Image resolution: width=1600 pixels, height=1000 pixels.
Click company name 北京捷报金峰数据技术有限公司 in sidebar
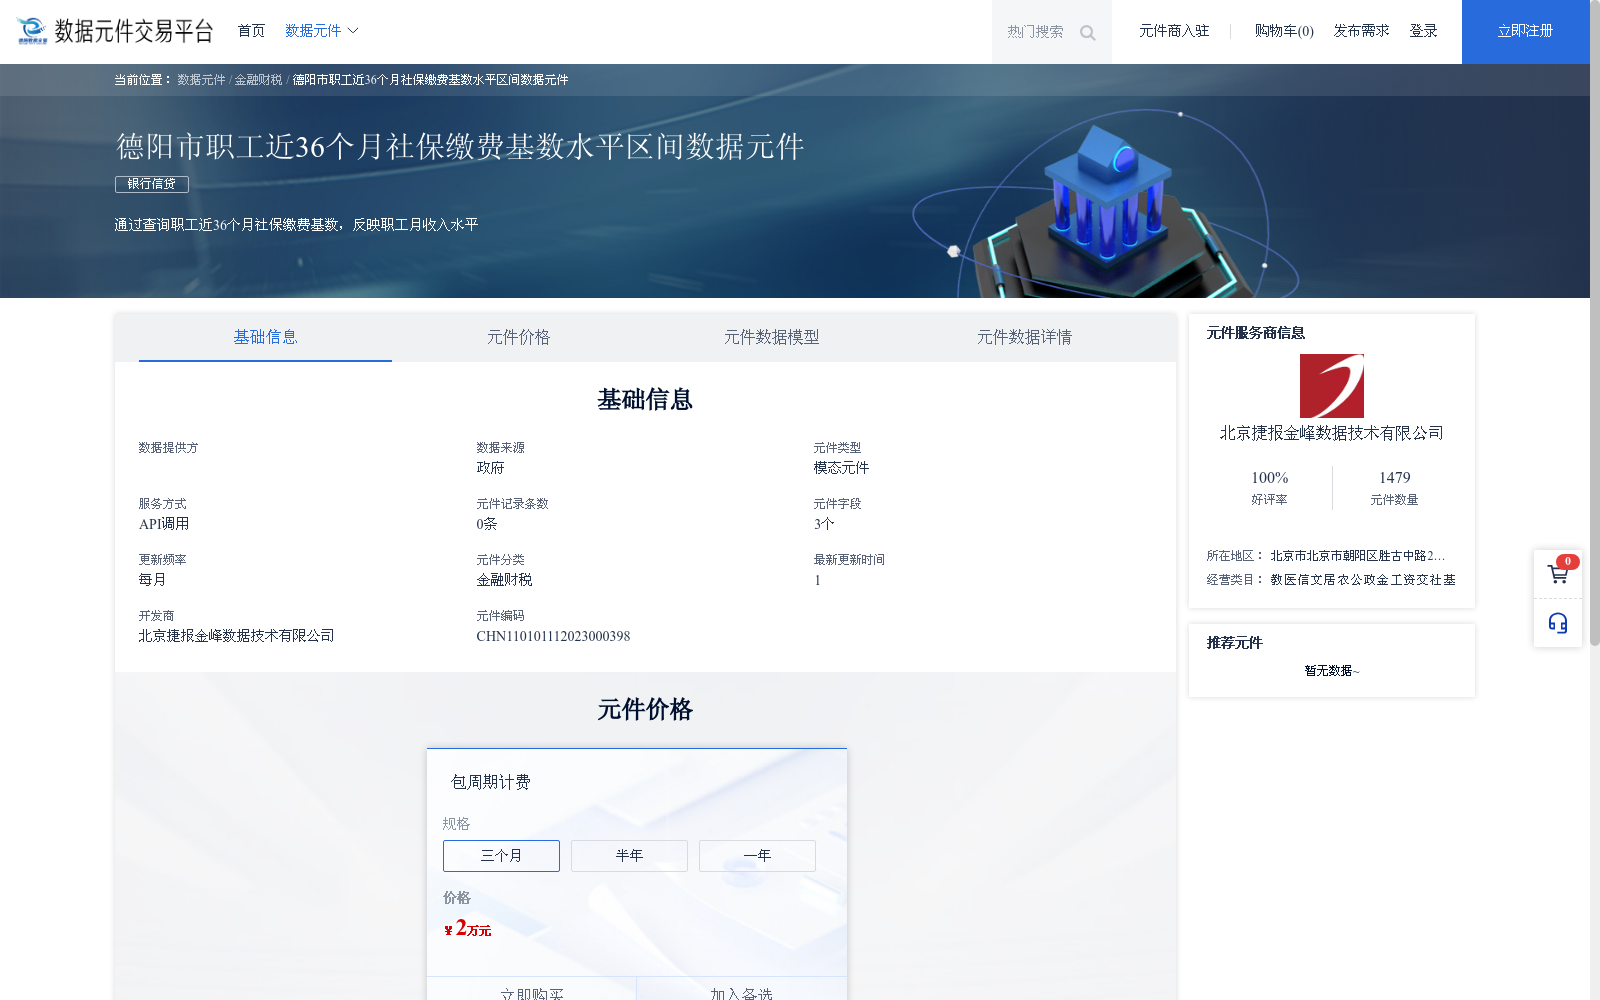coord(1331,433)
